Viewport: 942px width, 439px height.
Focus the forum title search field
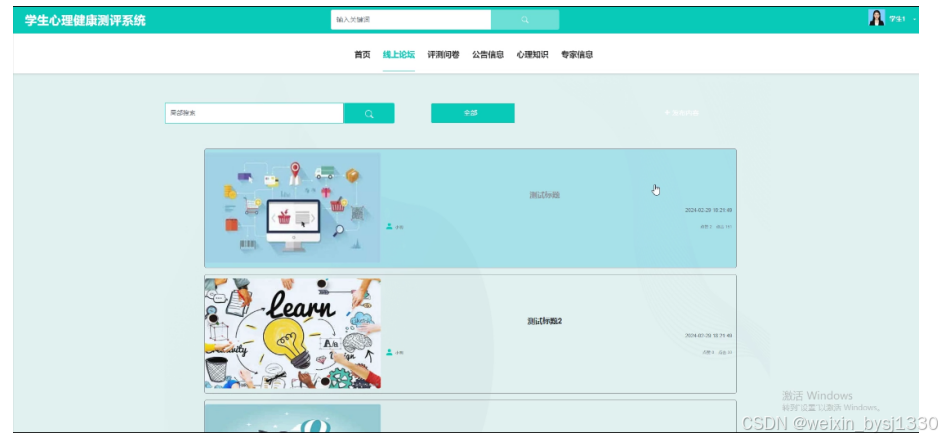[254, 114]
